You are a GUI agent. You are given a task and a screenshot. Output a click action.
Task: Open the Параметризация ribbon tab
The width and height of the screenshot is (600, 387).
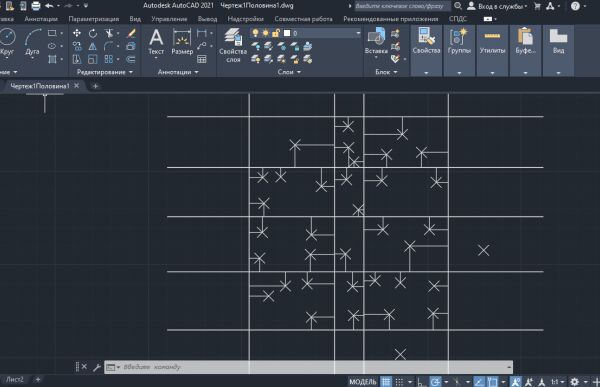click(94, 19)
